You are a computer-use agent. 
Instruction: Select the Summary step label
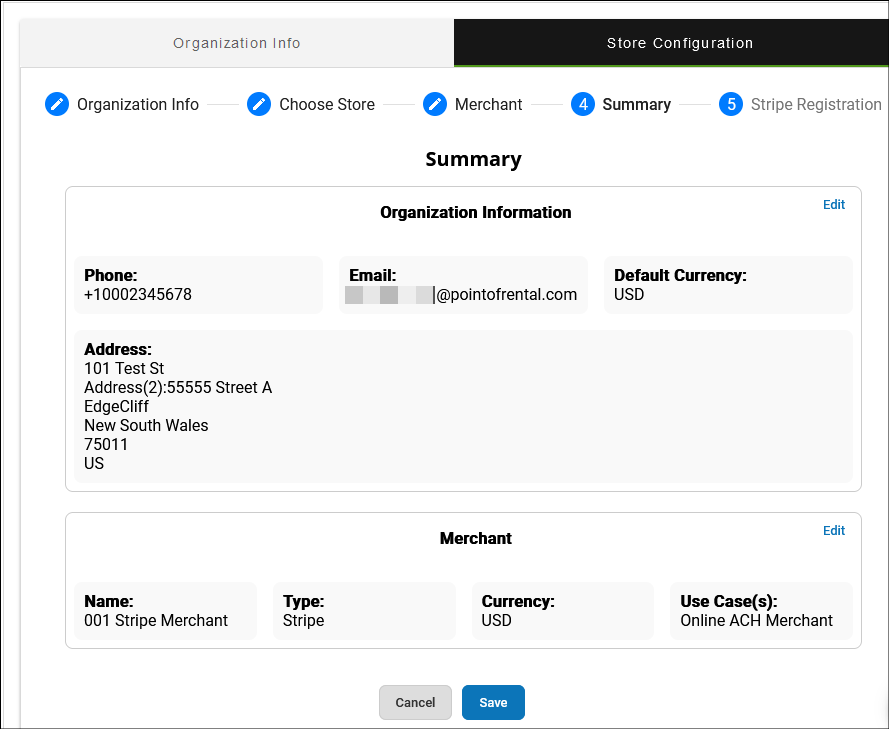(636, 104)
